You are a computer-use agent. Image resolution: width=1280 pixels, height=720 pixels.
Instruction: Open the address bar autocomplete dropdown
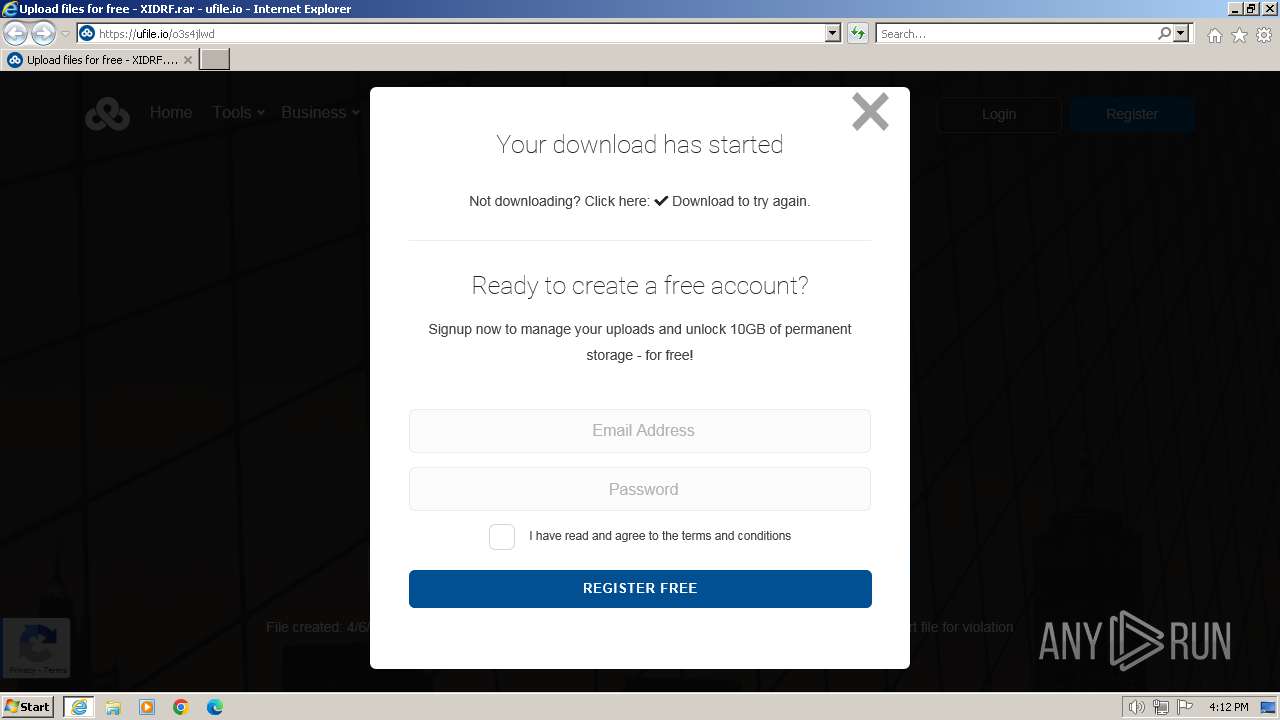pyautogui.click(x=833, y=33)
